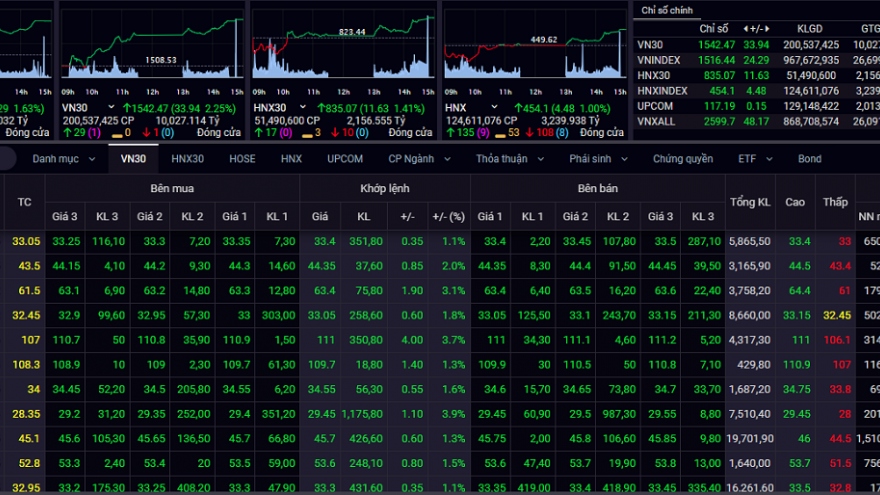Select the Bond tab

(809, 158)
